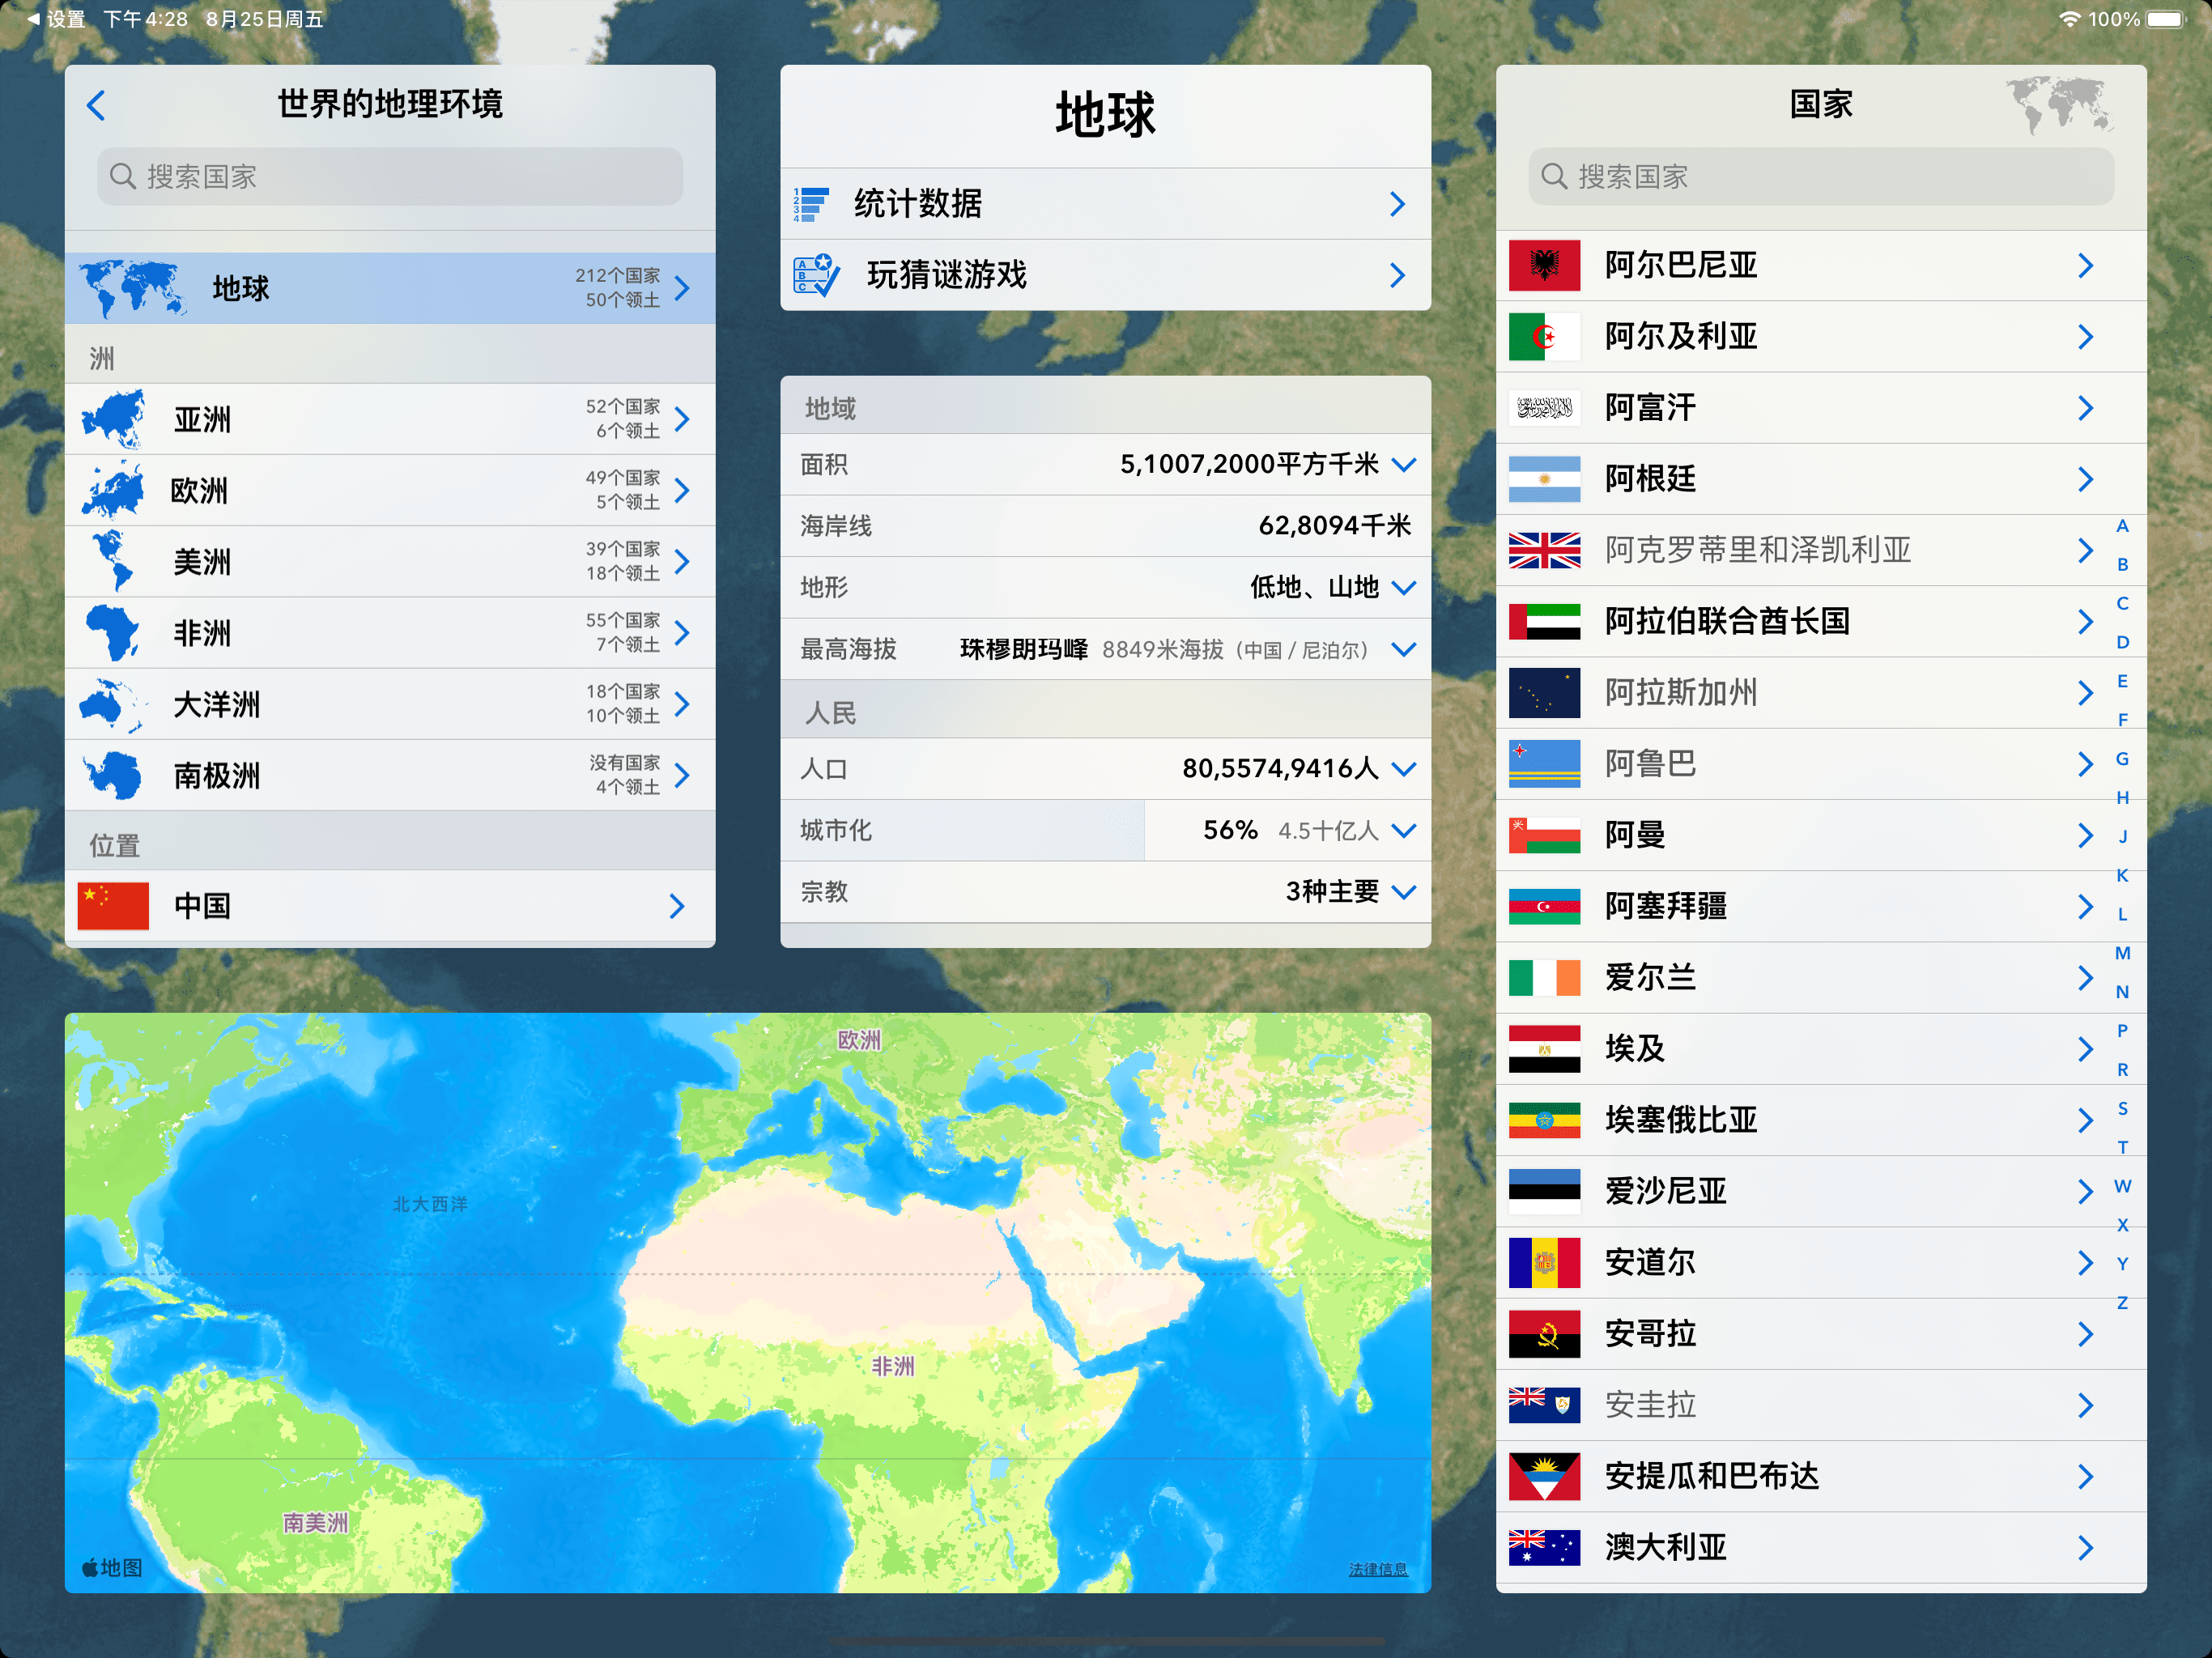
Task: Jump to letter M in the alphabet index
Action: tap(2122, 953)
